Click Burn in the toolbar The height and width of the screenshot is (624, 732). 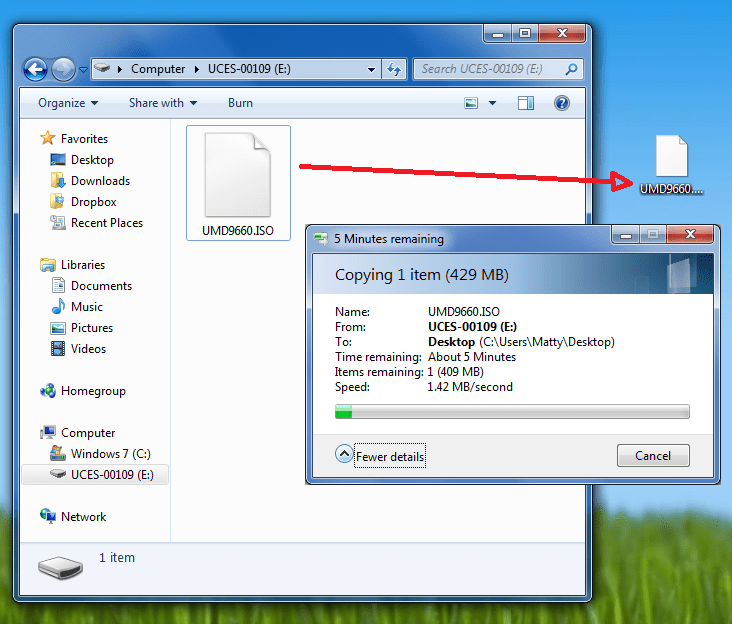click(x=240, y=103)
